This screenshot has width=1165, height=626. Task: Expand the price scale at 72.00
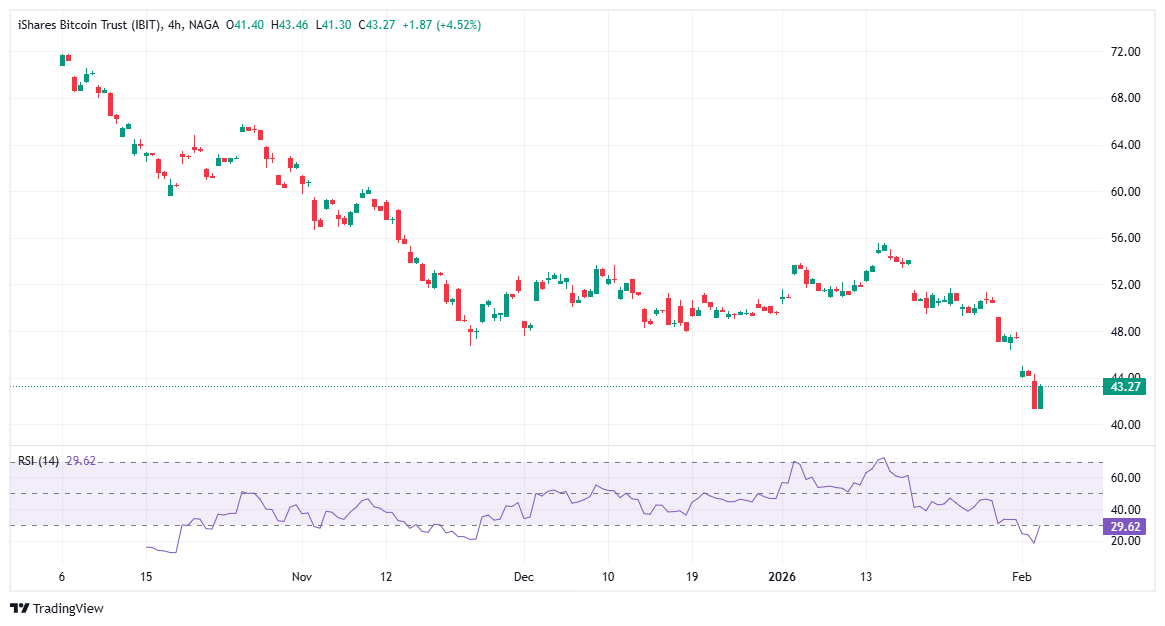tap(1124, 50)
